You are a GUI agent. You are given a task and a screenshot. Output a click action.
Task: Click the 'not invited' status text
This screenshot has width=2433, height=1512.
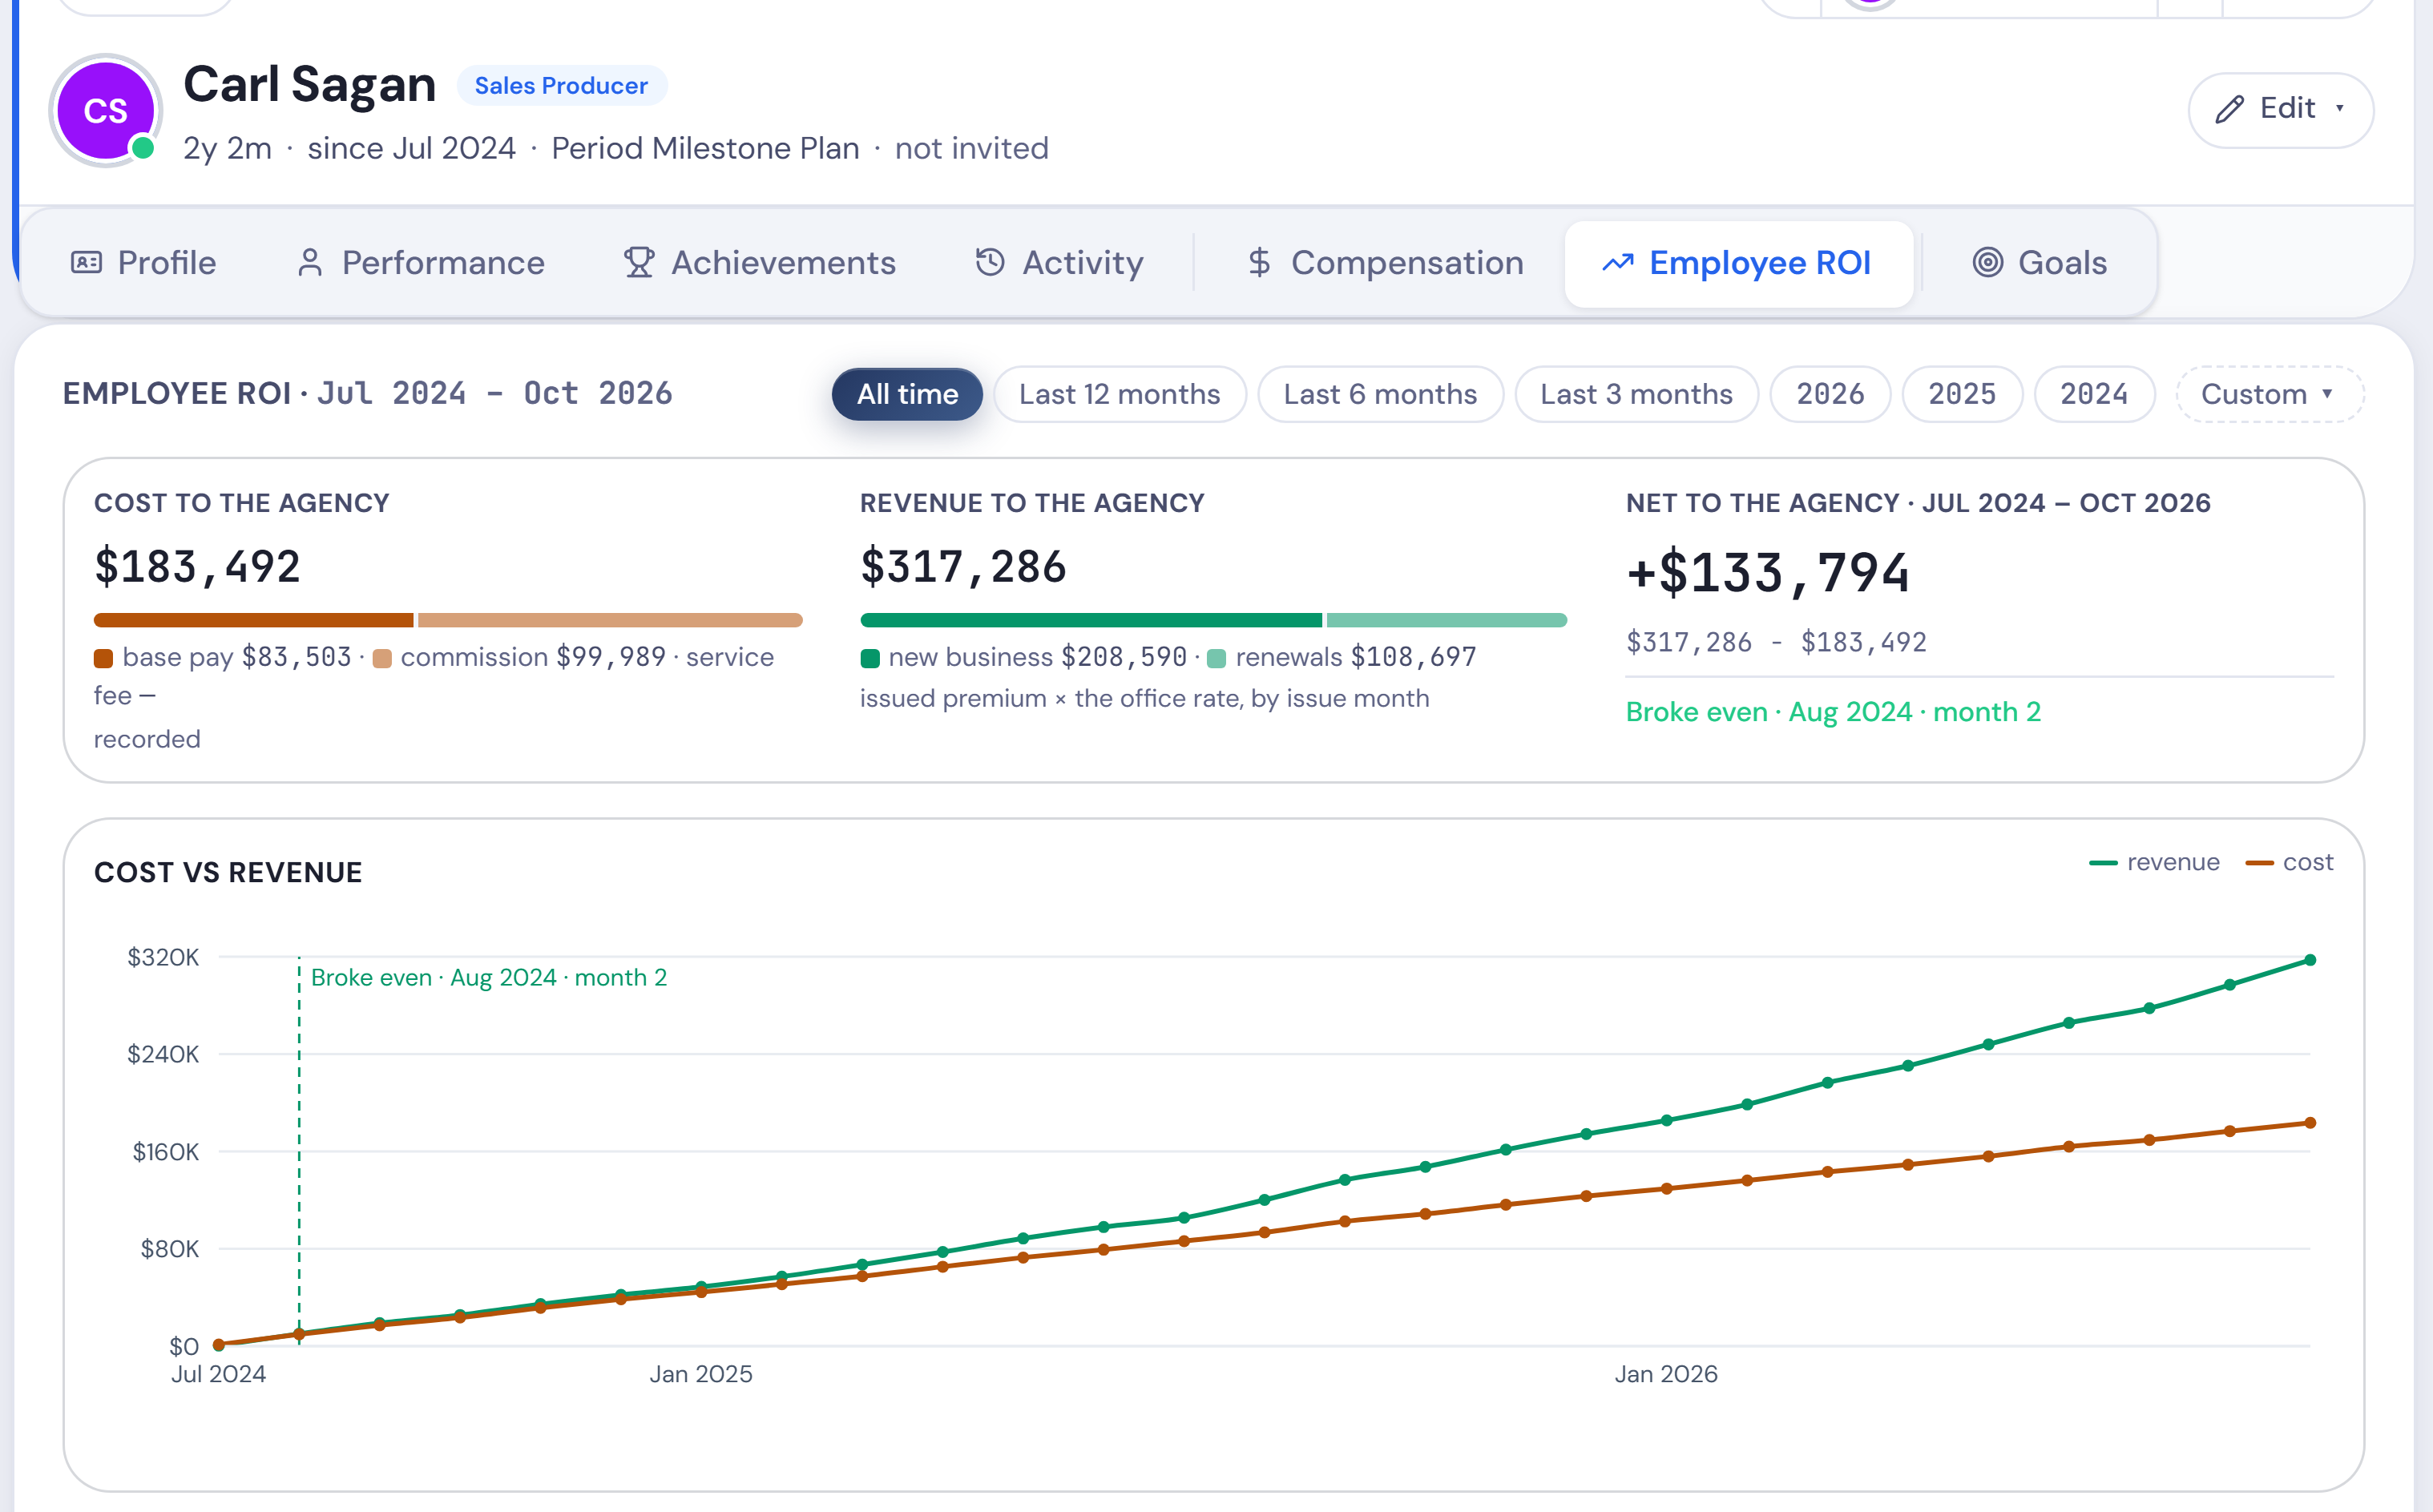(971, 149)
